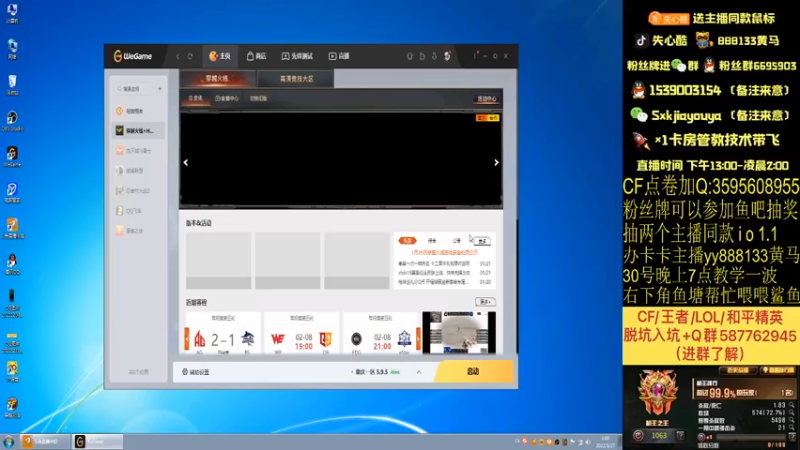Select the third sidebar game entry

pyautogui.click(x=138, y=151)
